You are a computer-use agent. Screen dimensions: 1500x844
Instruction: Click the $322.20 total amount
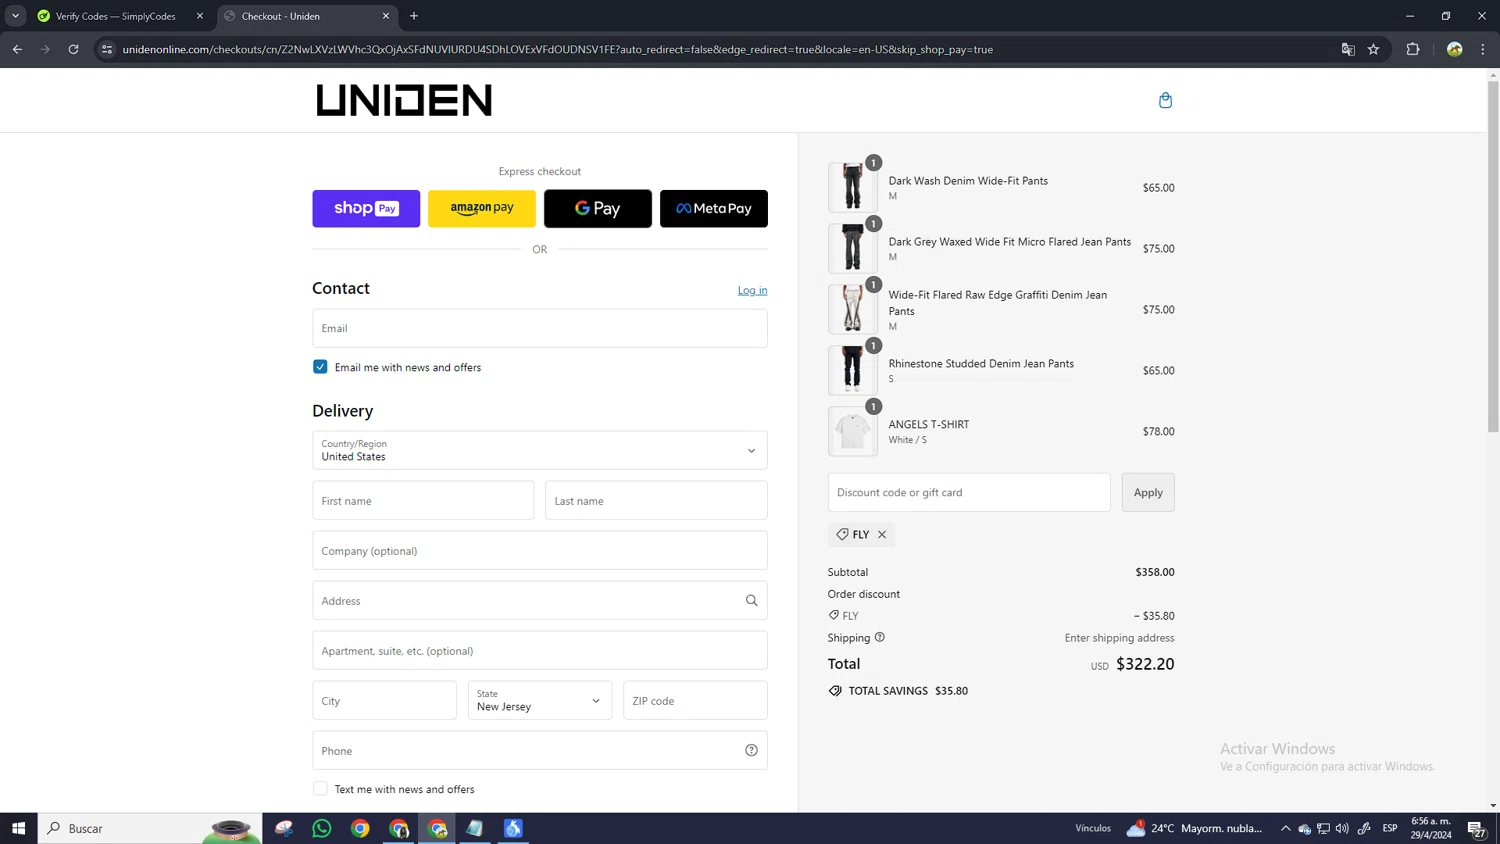1145,664
